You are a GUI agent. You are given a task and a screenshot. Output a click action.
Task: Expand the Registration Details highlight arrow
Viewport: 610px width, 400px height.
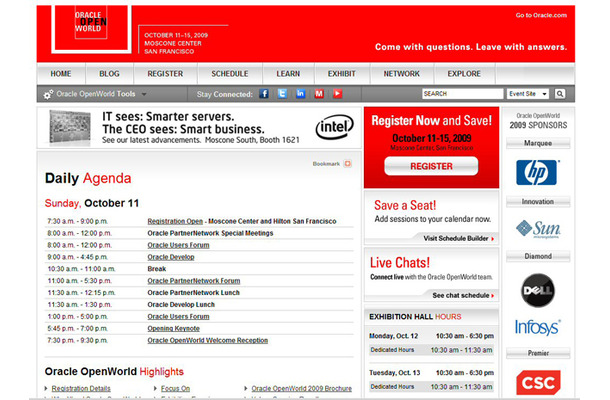click(x=47, y=388)
